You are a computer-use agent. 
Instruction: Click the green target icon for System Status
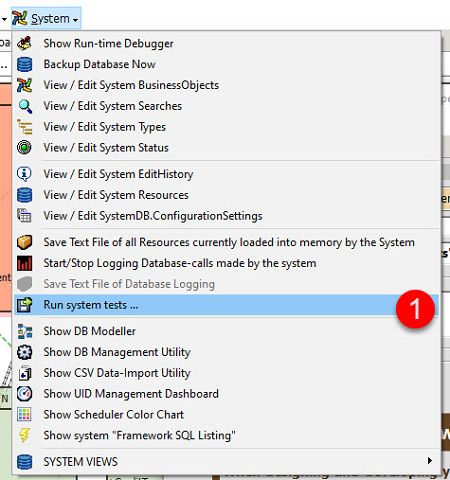click(24, 148)
